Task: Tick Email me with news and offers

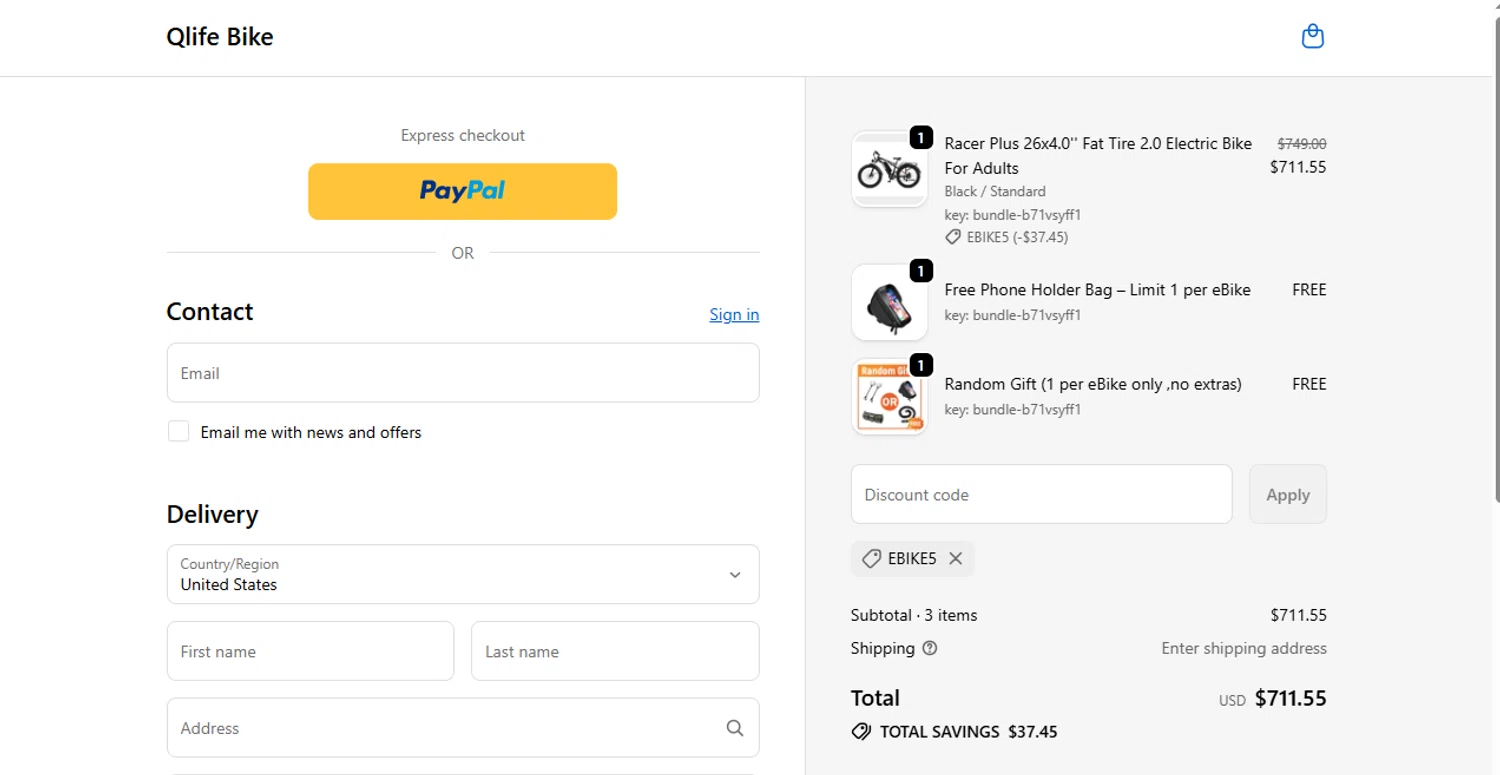Action: [178, 431]
